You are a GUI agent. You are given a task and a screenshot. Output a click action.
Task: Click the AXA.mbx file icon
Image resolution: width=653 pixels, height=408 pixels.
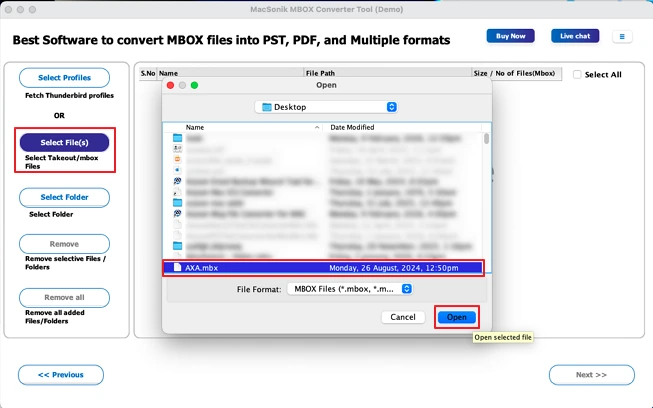click(x=177, y=267)
